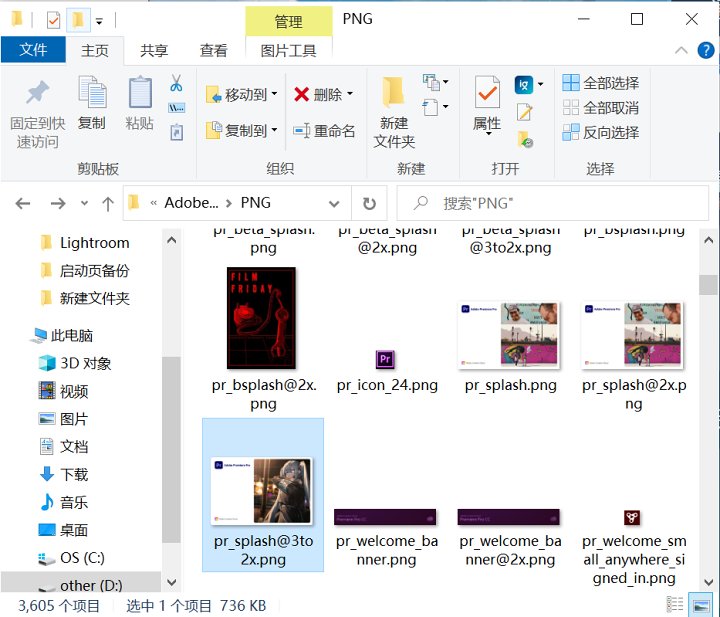This screenshot has width=720, height=617.
Task: Click the Cut scissors icon
Action: click(x=176, y=83)
